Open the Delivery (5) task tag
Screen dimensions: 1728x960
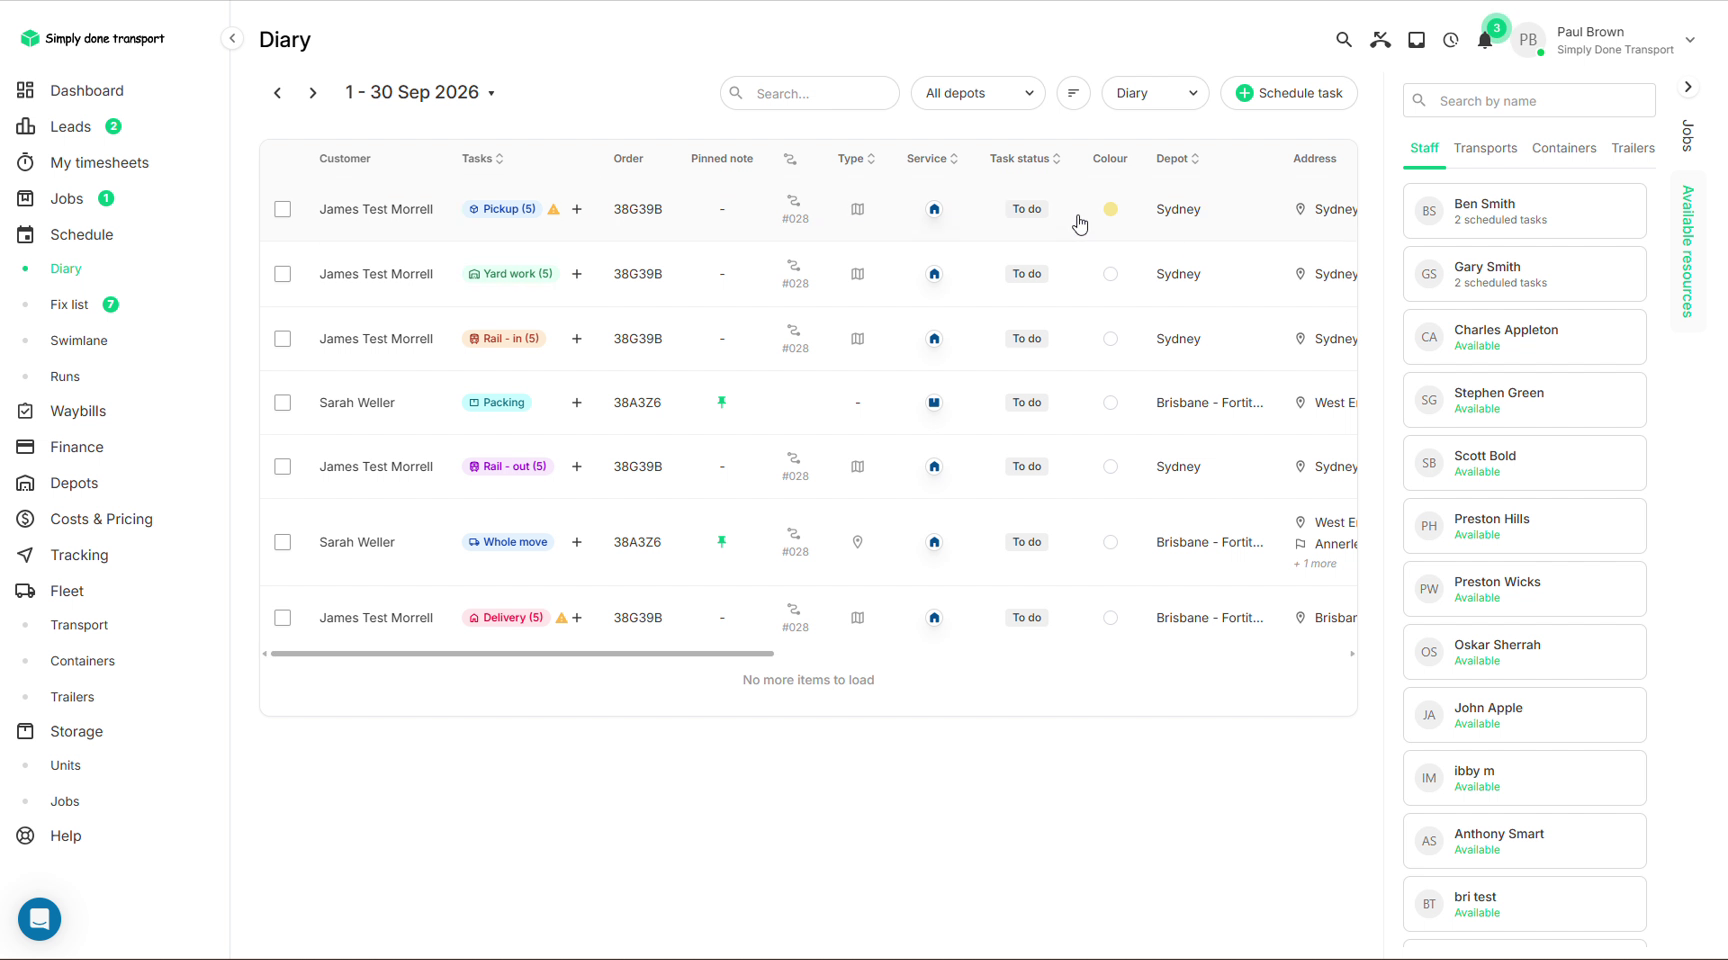tap(506, 618)
